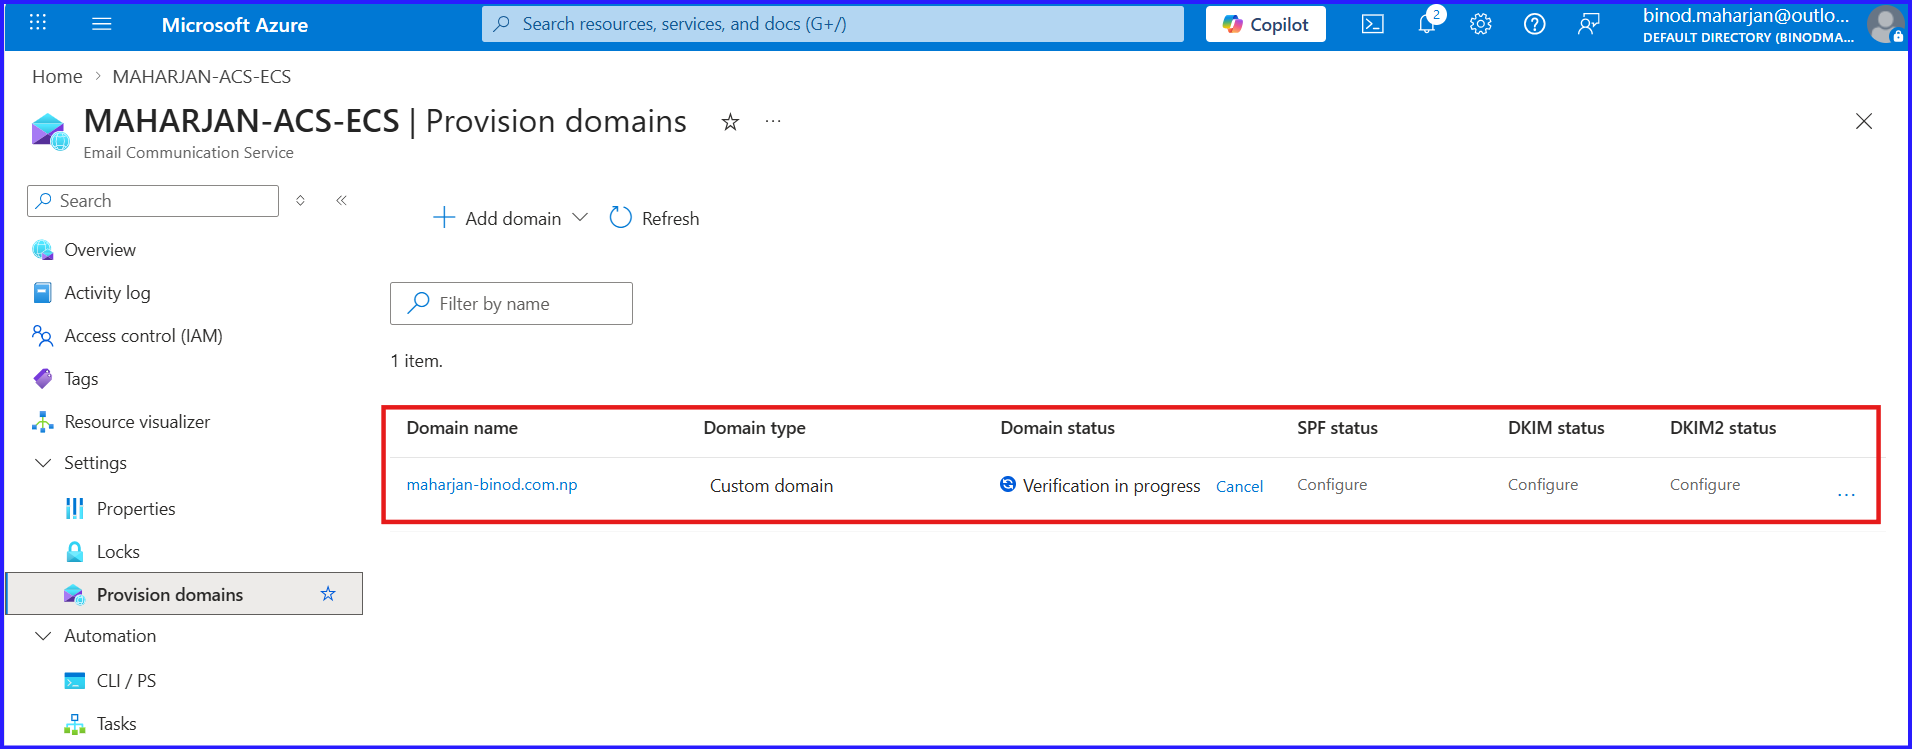This screenshot has height=749, width=1912.
Task: Open the Azure app launcher grid
Action: (38, 23)
